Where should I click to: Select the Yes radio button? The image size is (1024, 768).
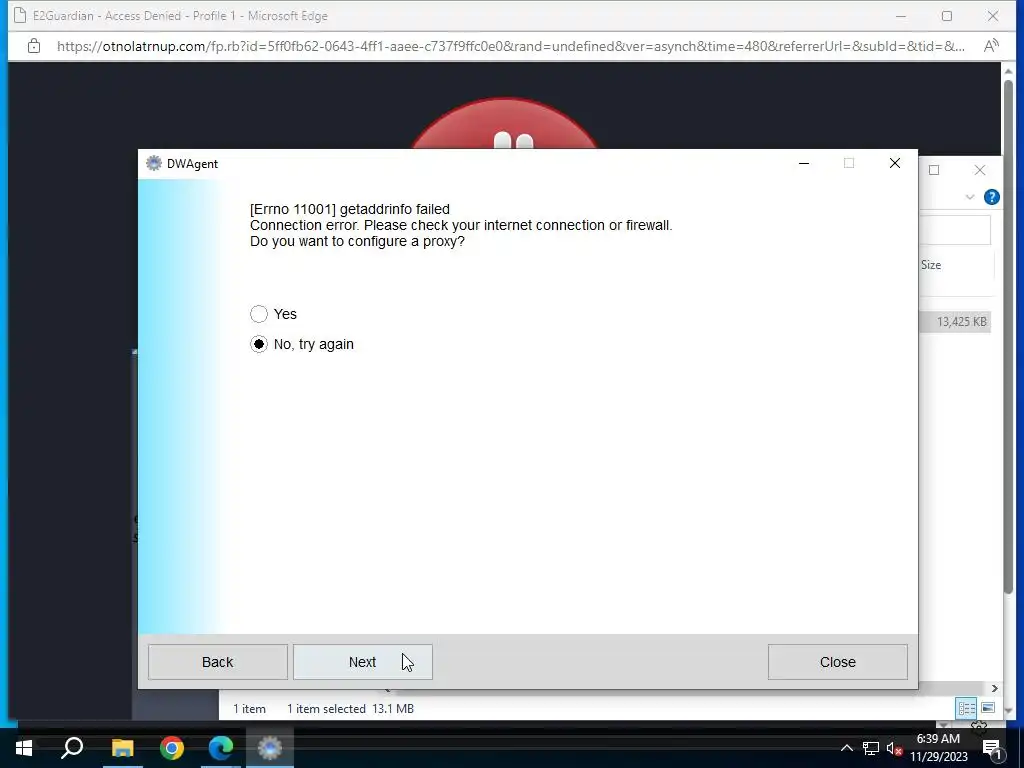pos(259,314)
